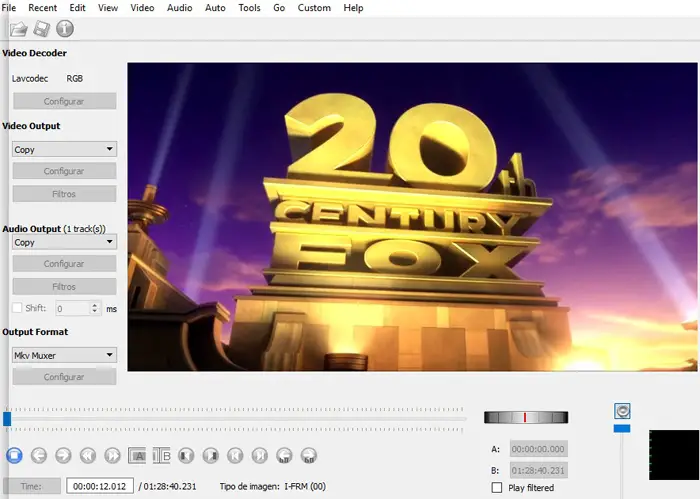Jump to the previous keyframe

click(x=88, y=456)
